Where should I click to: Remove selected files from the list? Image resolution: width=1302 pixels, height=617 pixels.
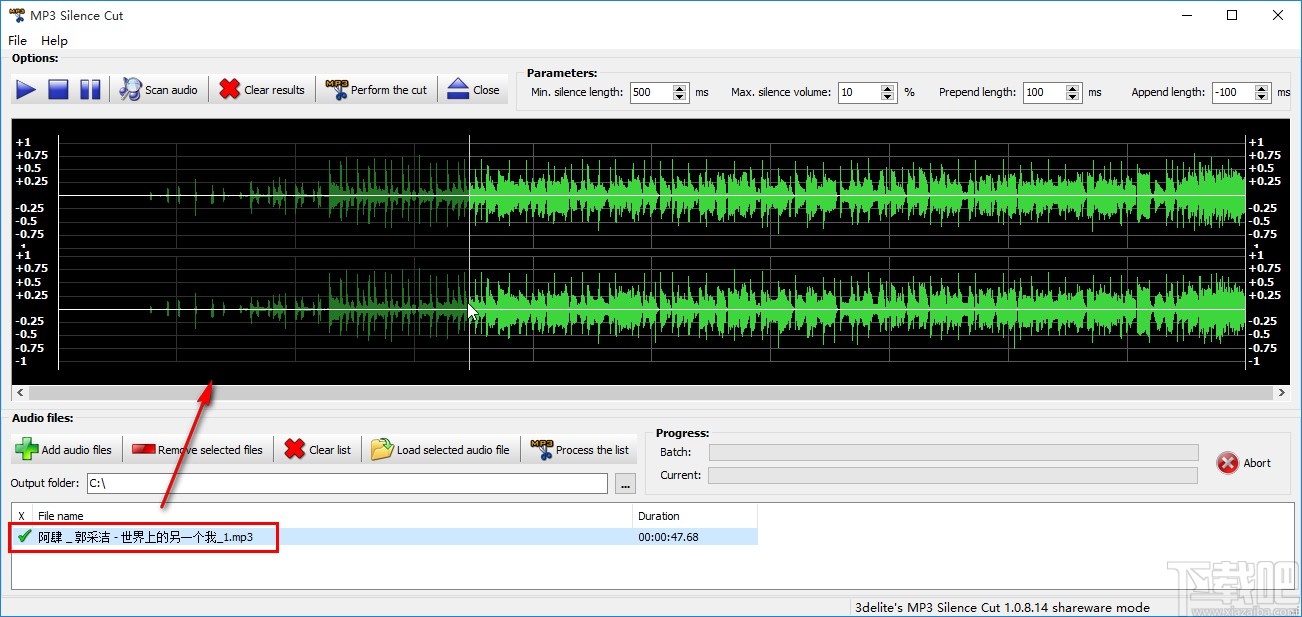click(x=197, y=450)
